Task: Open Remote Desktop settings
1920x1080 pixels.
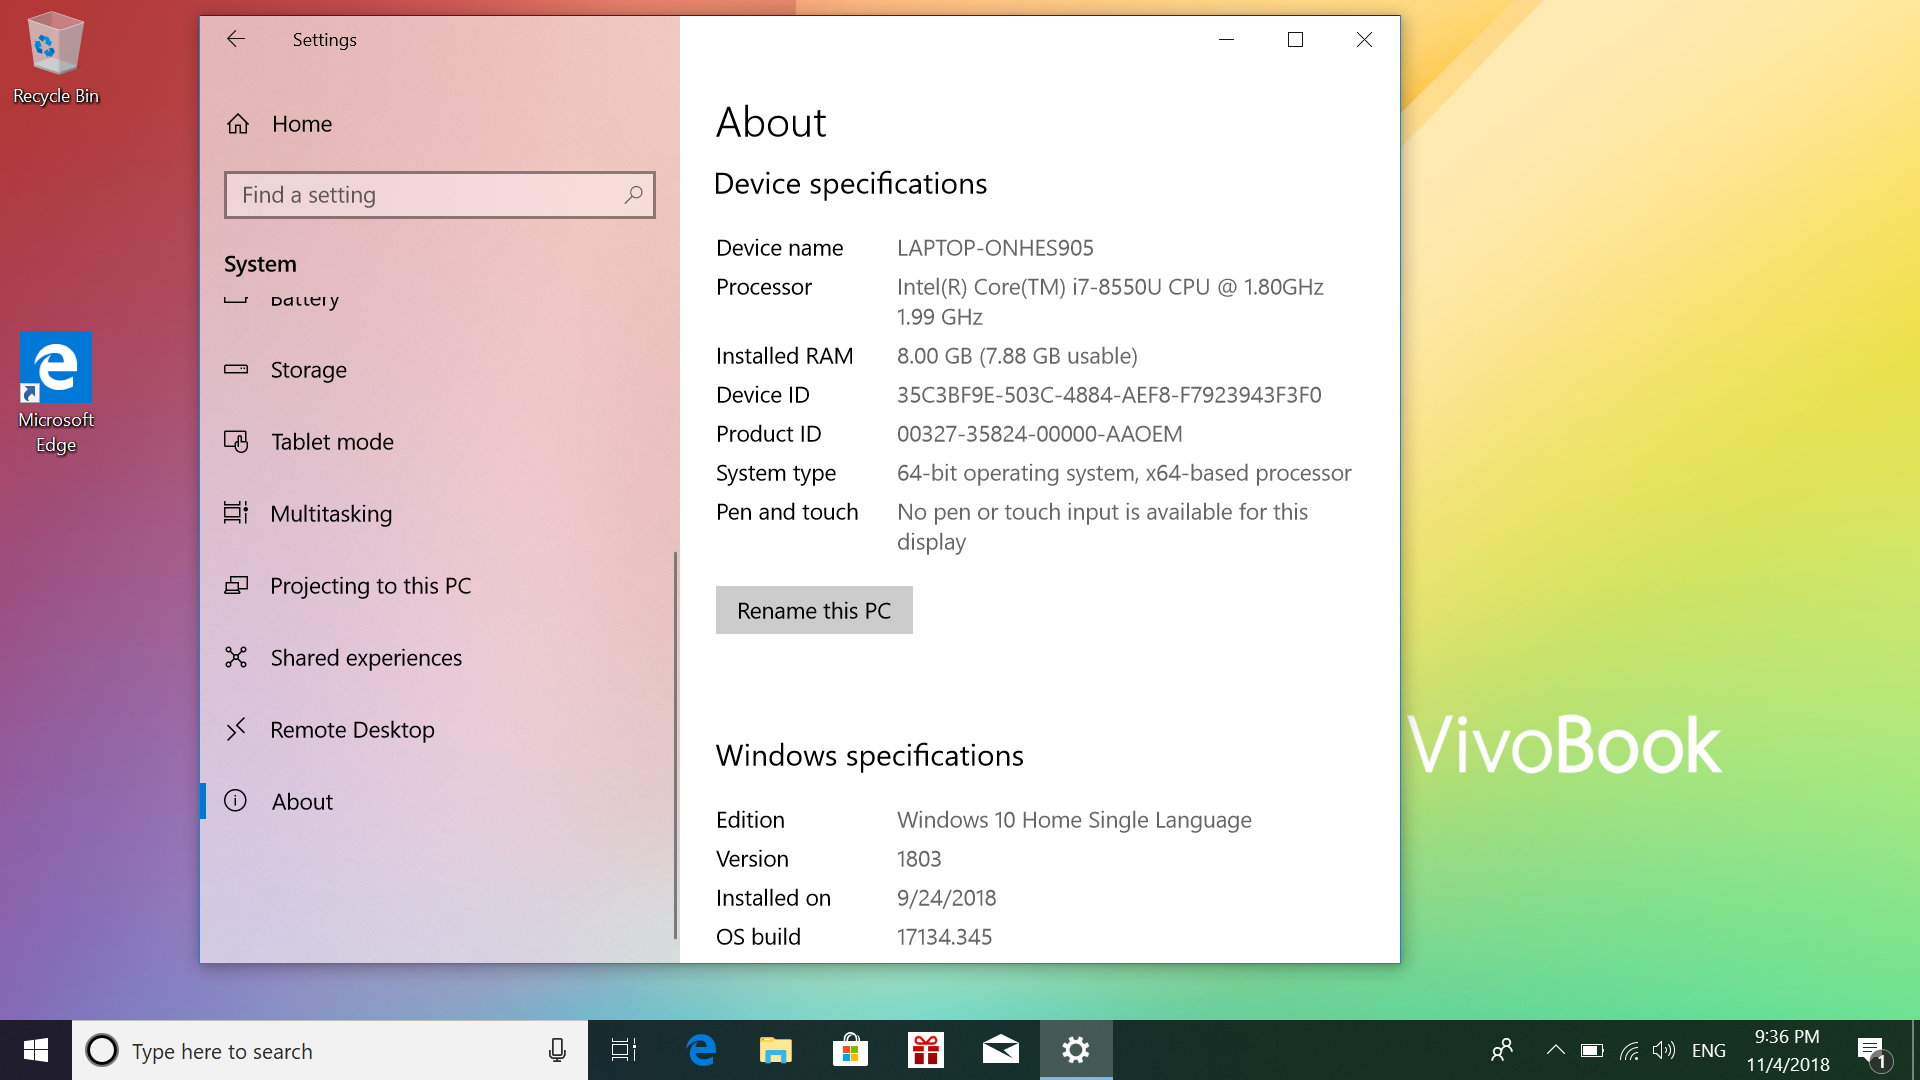Action: [440, 730]
